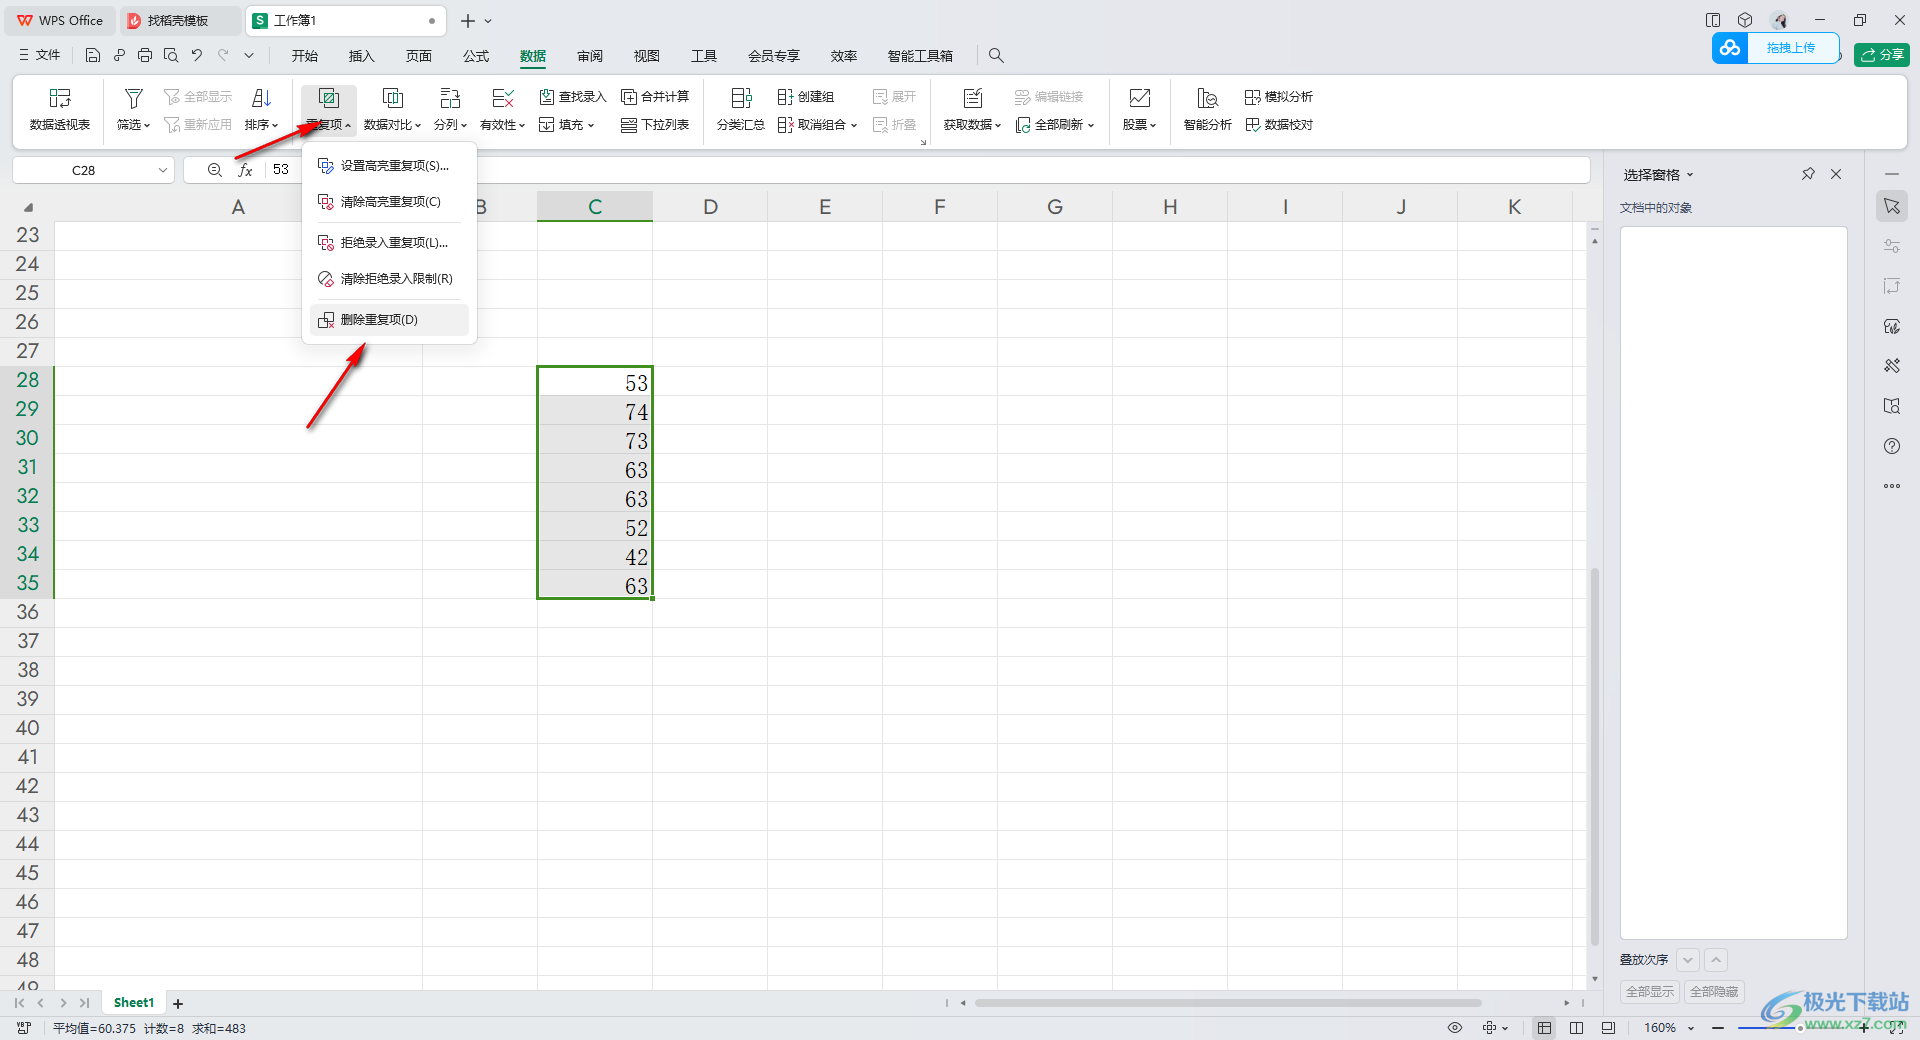The image size is (1920, 1040).
Task: Open the 智能分析 smart analysis tool
Action: 1207,109
